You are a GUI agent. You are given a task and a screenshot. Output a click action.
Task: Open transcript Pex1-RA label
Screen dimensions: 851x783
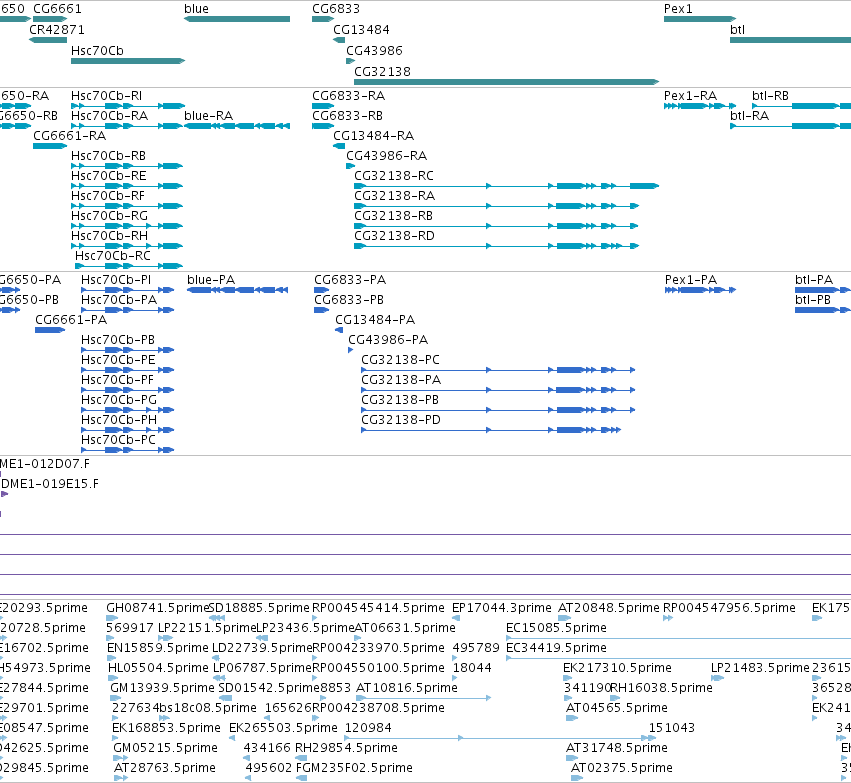(690, 96)
